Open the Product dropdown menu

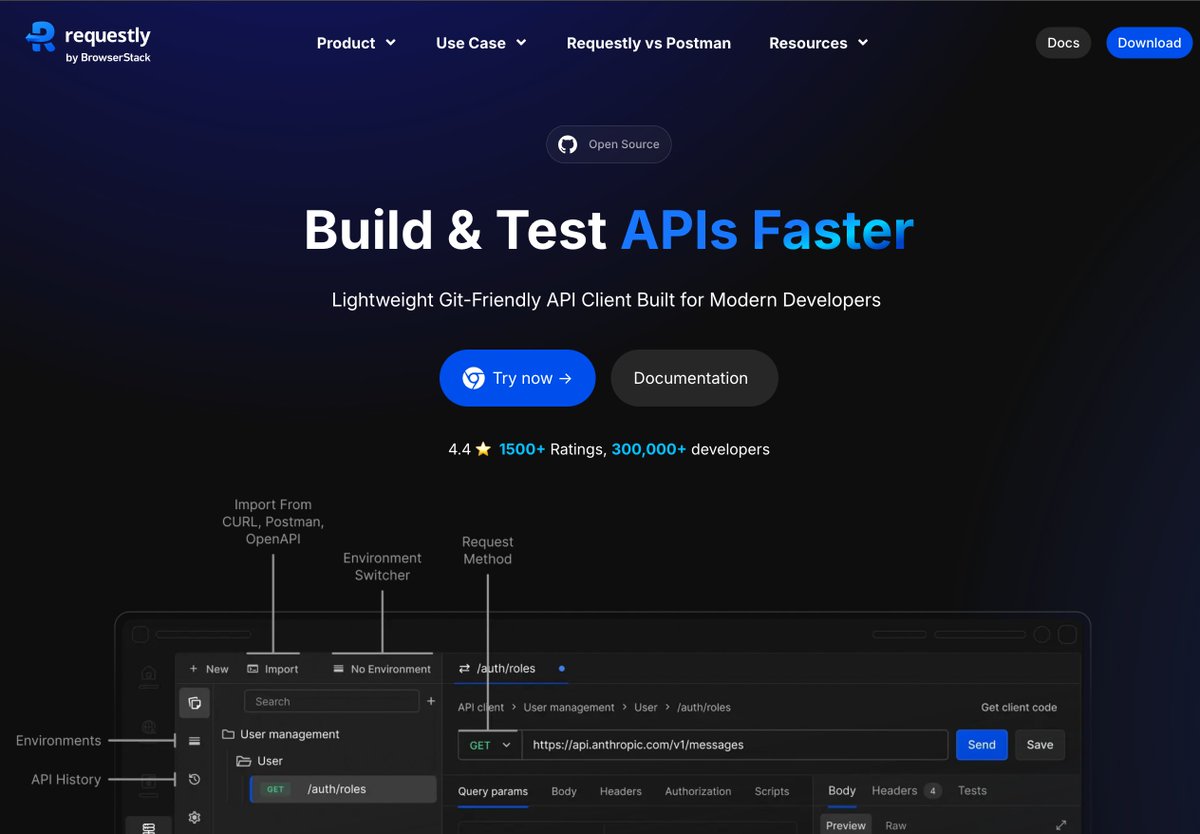tap(356, 43)
